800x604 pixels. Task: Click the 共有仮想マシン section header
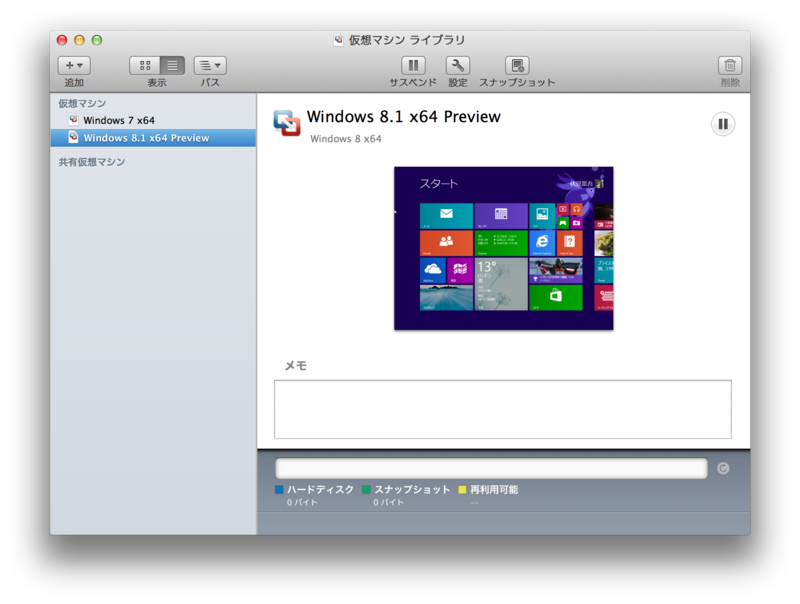point(92,162)
